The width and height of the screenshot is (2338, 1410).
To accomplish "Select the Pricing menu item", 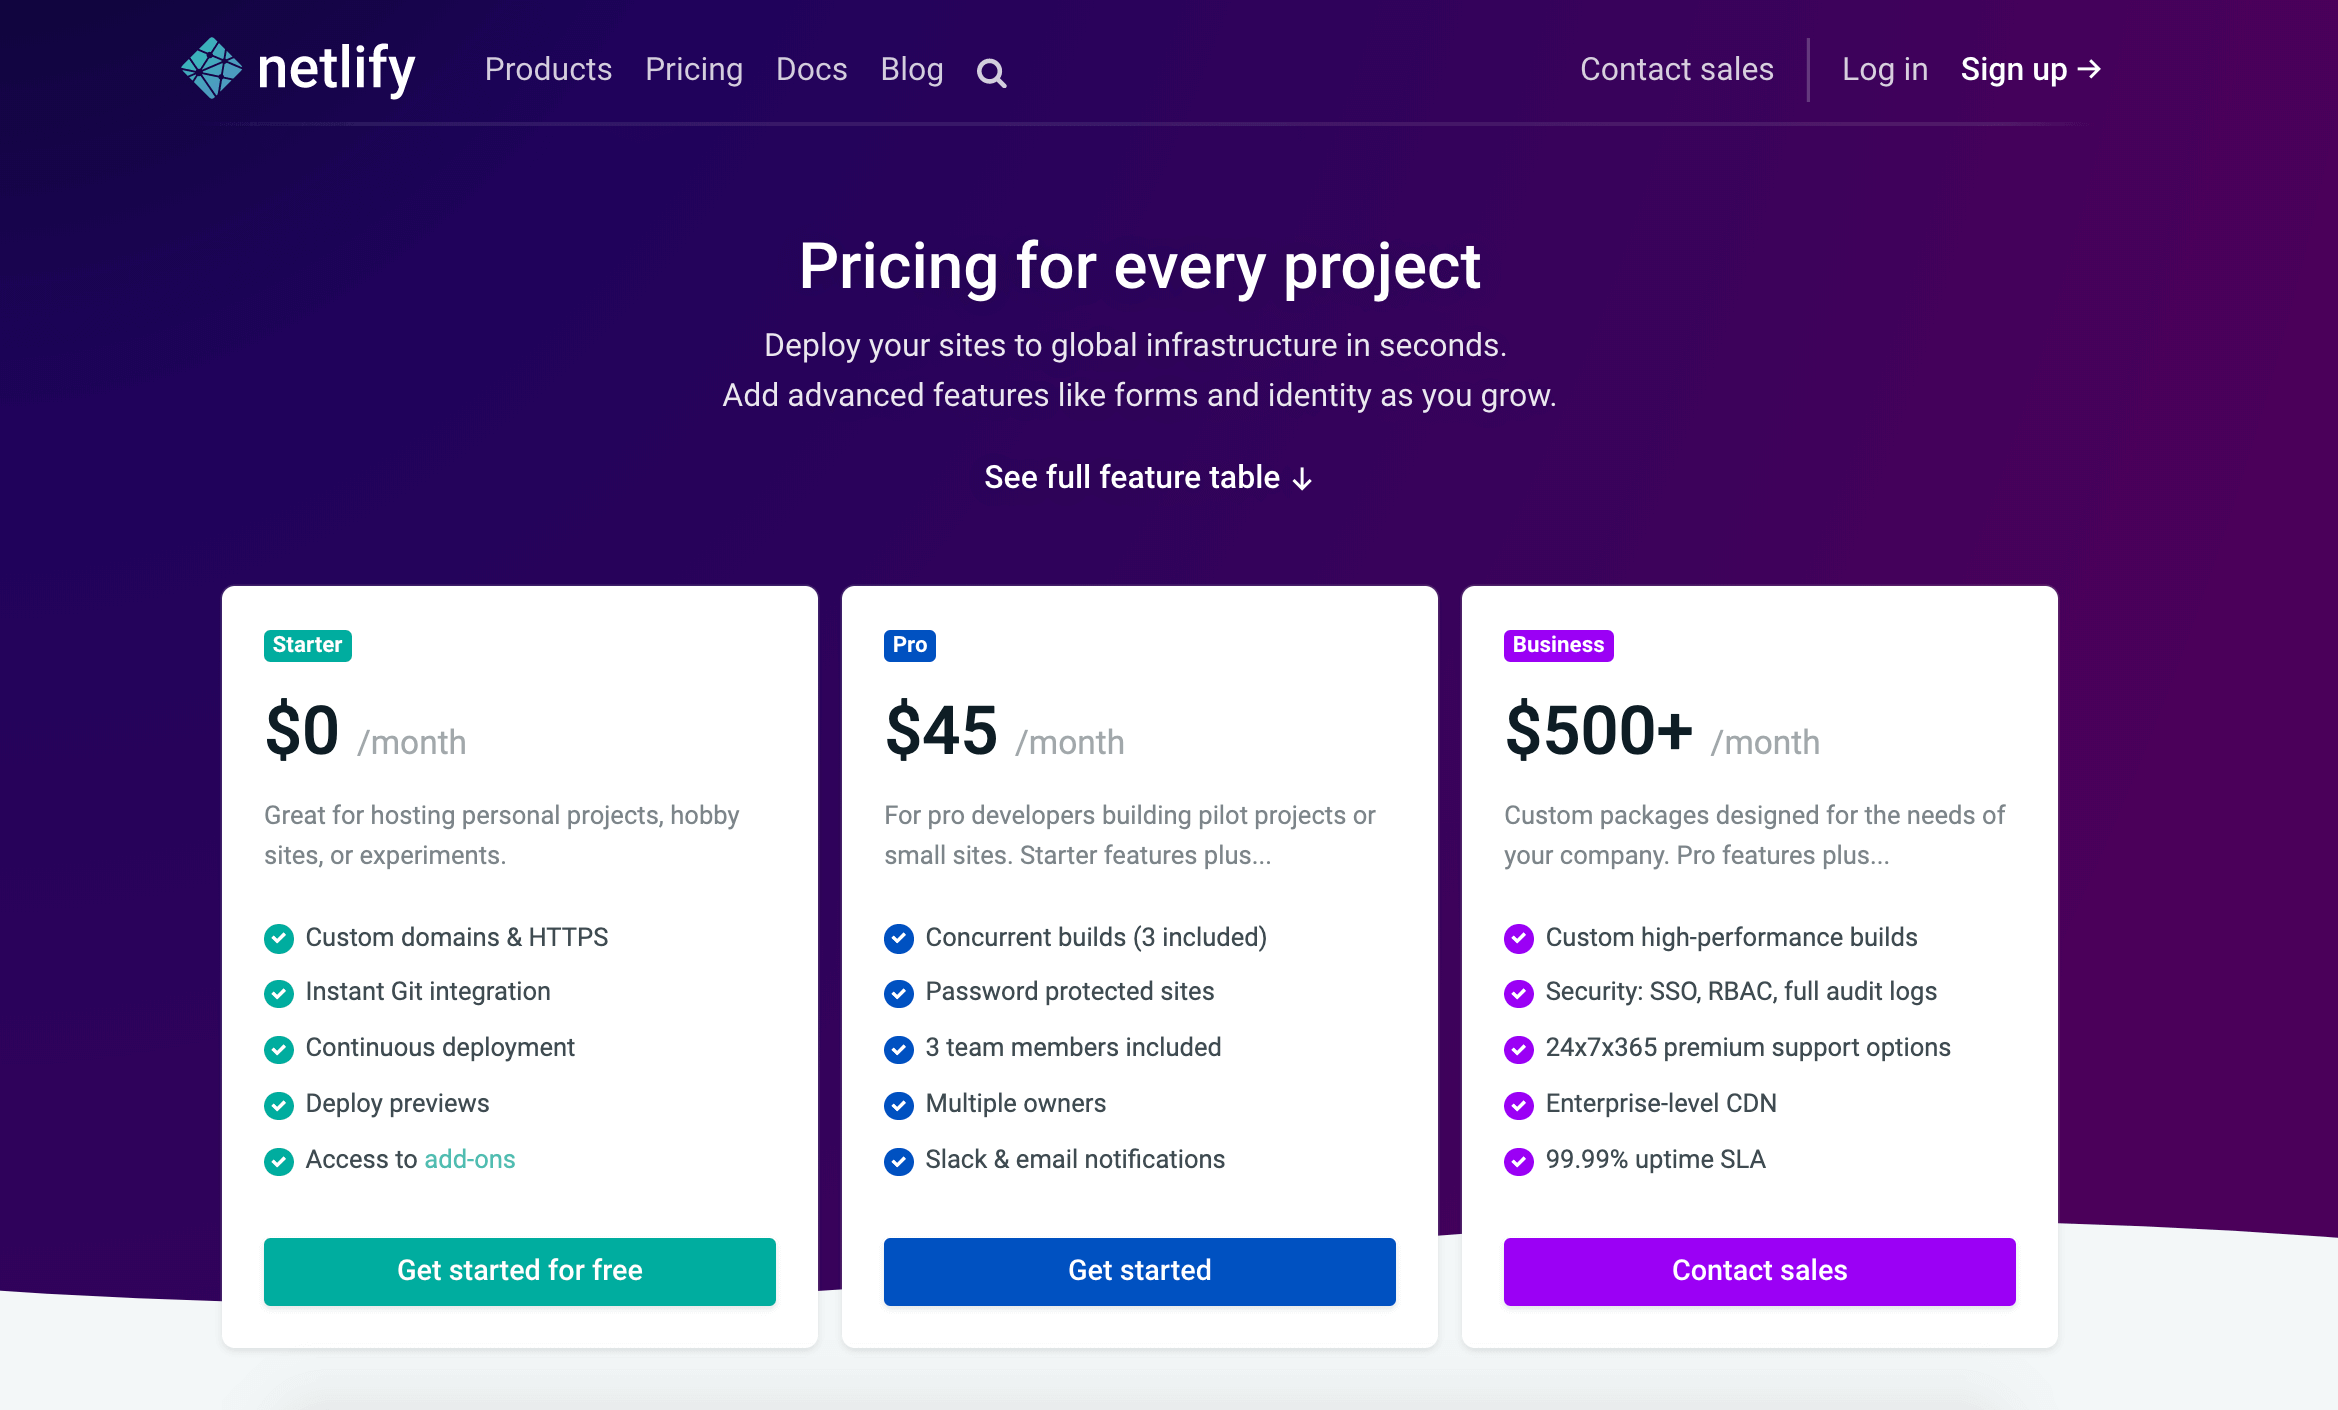I will (695, 70).
